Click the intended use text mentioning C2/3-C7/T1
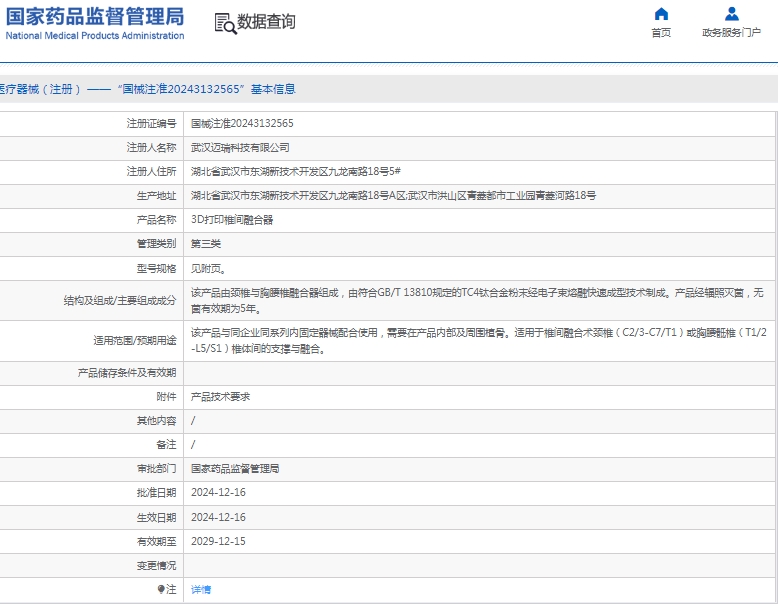 479,340
